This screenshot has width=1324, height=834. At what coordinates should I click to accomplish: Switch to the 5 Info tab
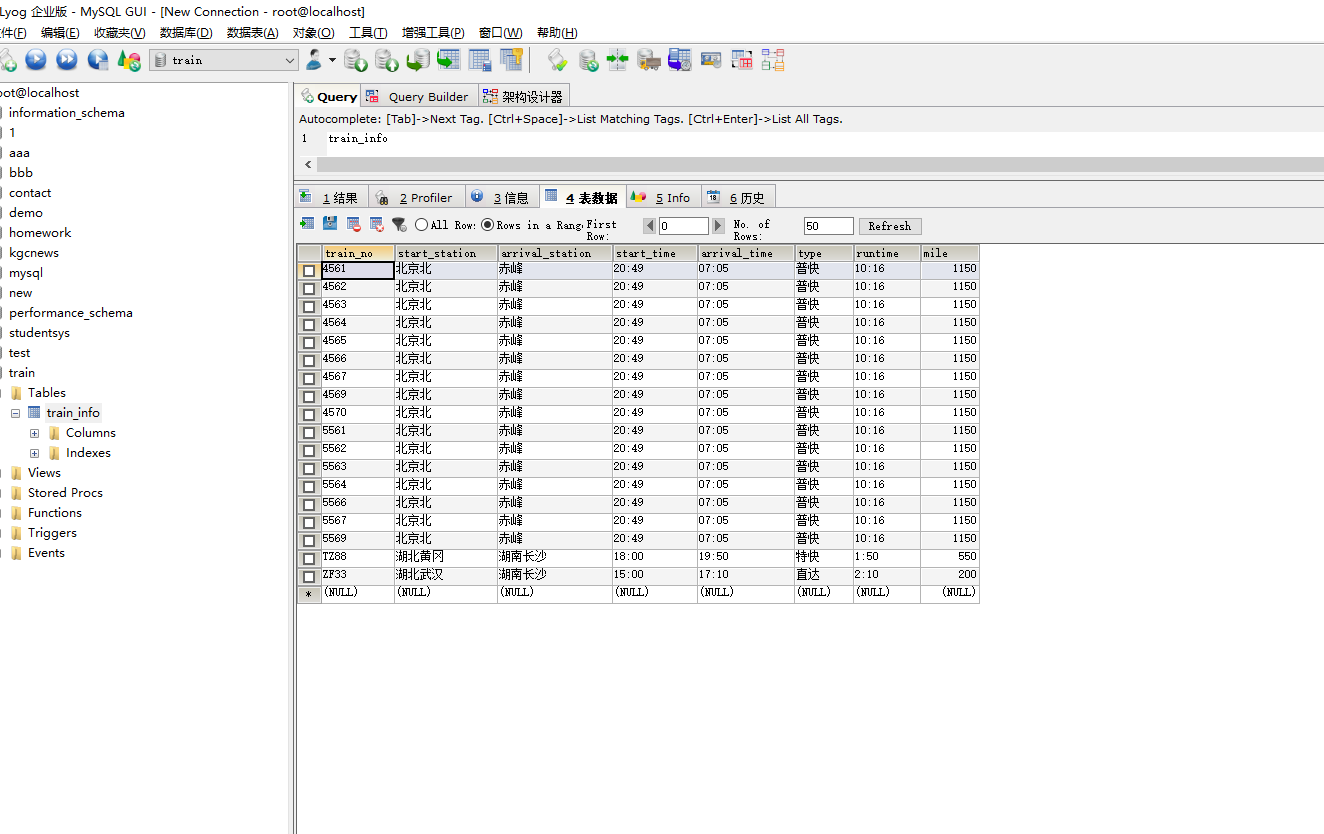(664, 197)
